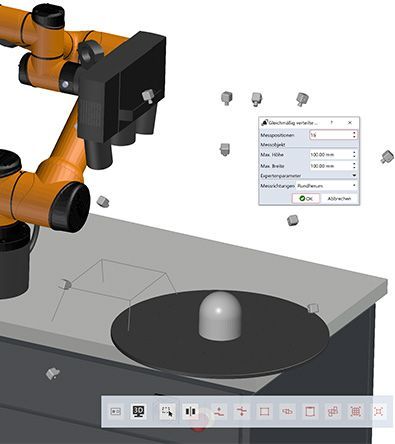Select the sensor position marker above the dialog

[x=302, y=99]
